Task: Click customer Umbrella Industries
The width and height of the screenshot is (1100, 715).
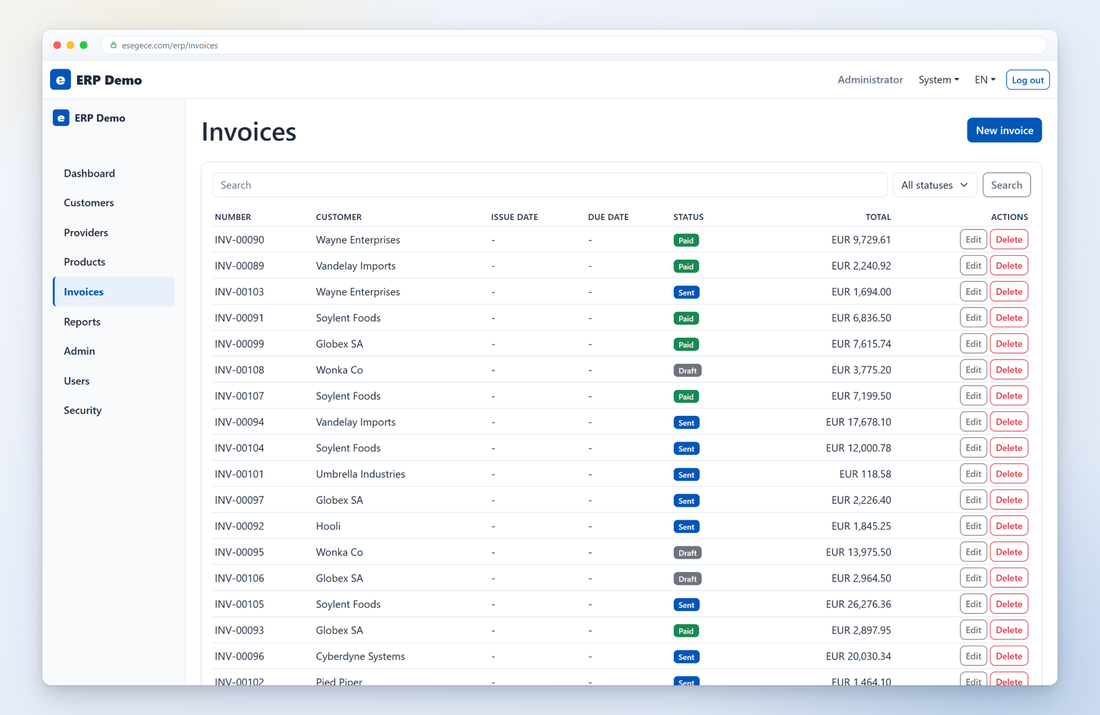Action: [360, 474]
